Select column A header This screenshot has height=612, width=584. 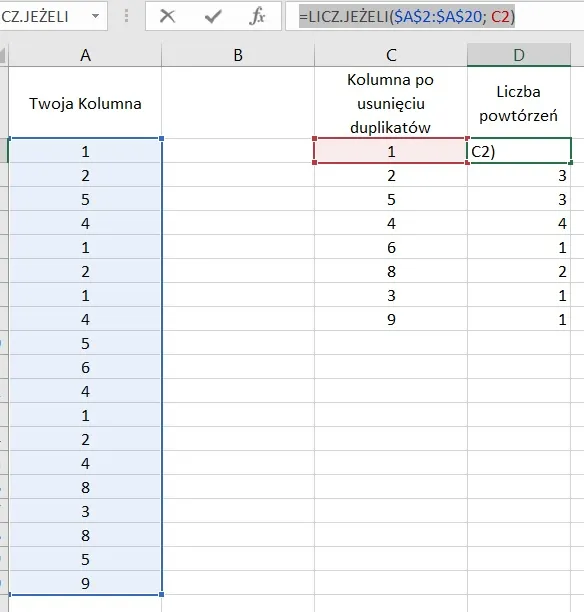(85, 55)
